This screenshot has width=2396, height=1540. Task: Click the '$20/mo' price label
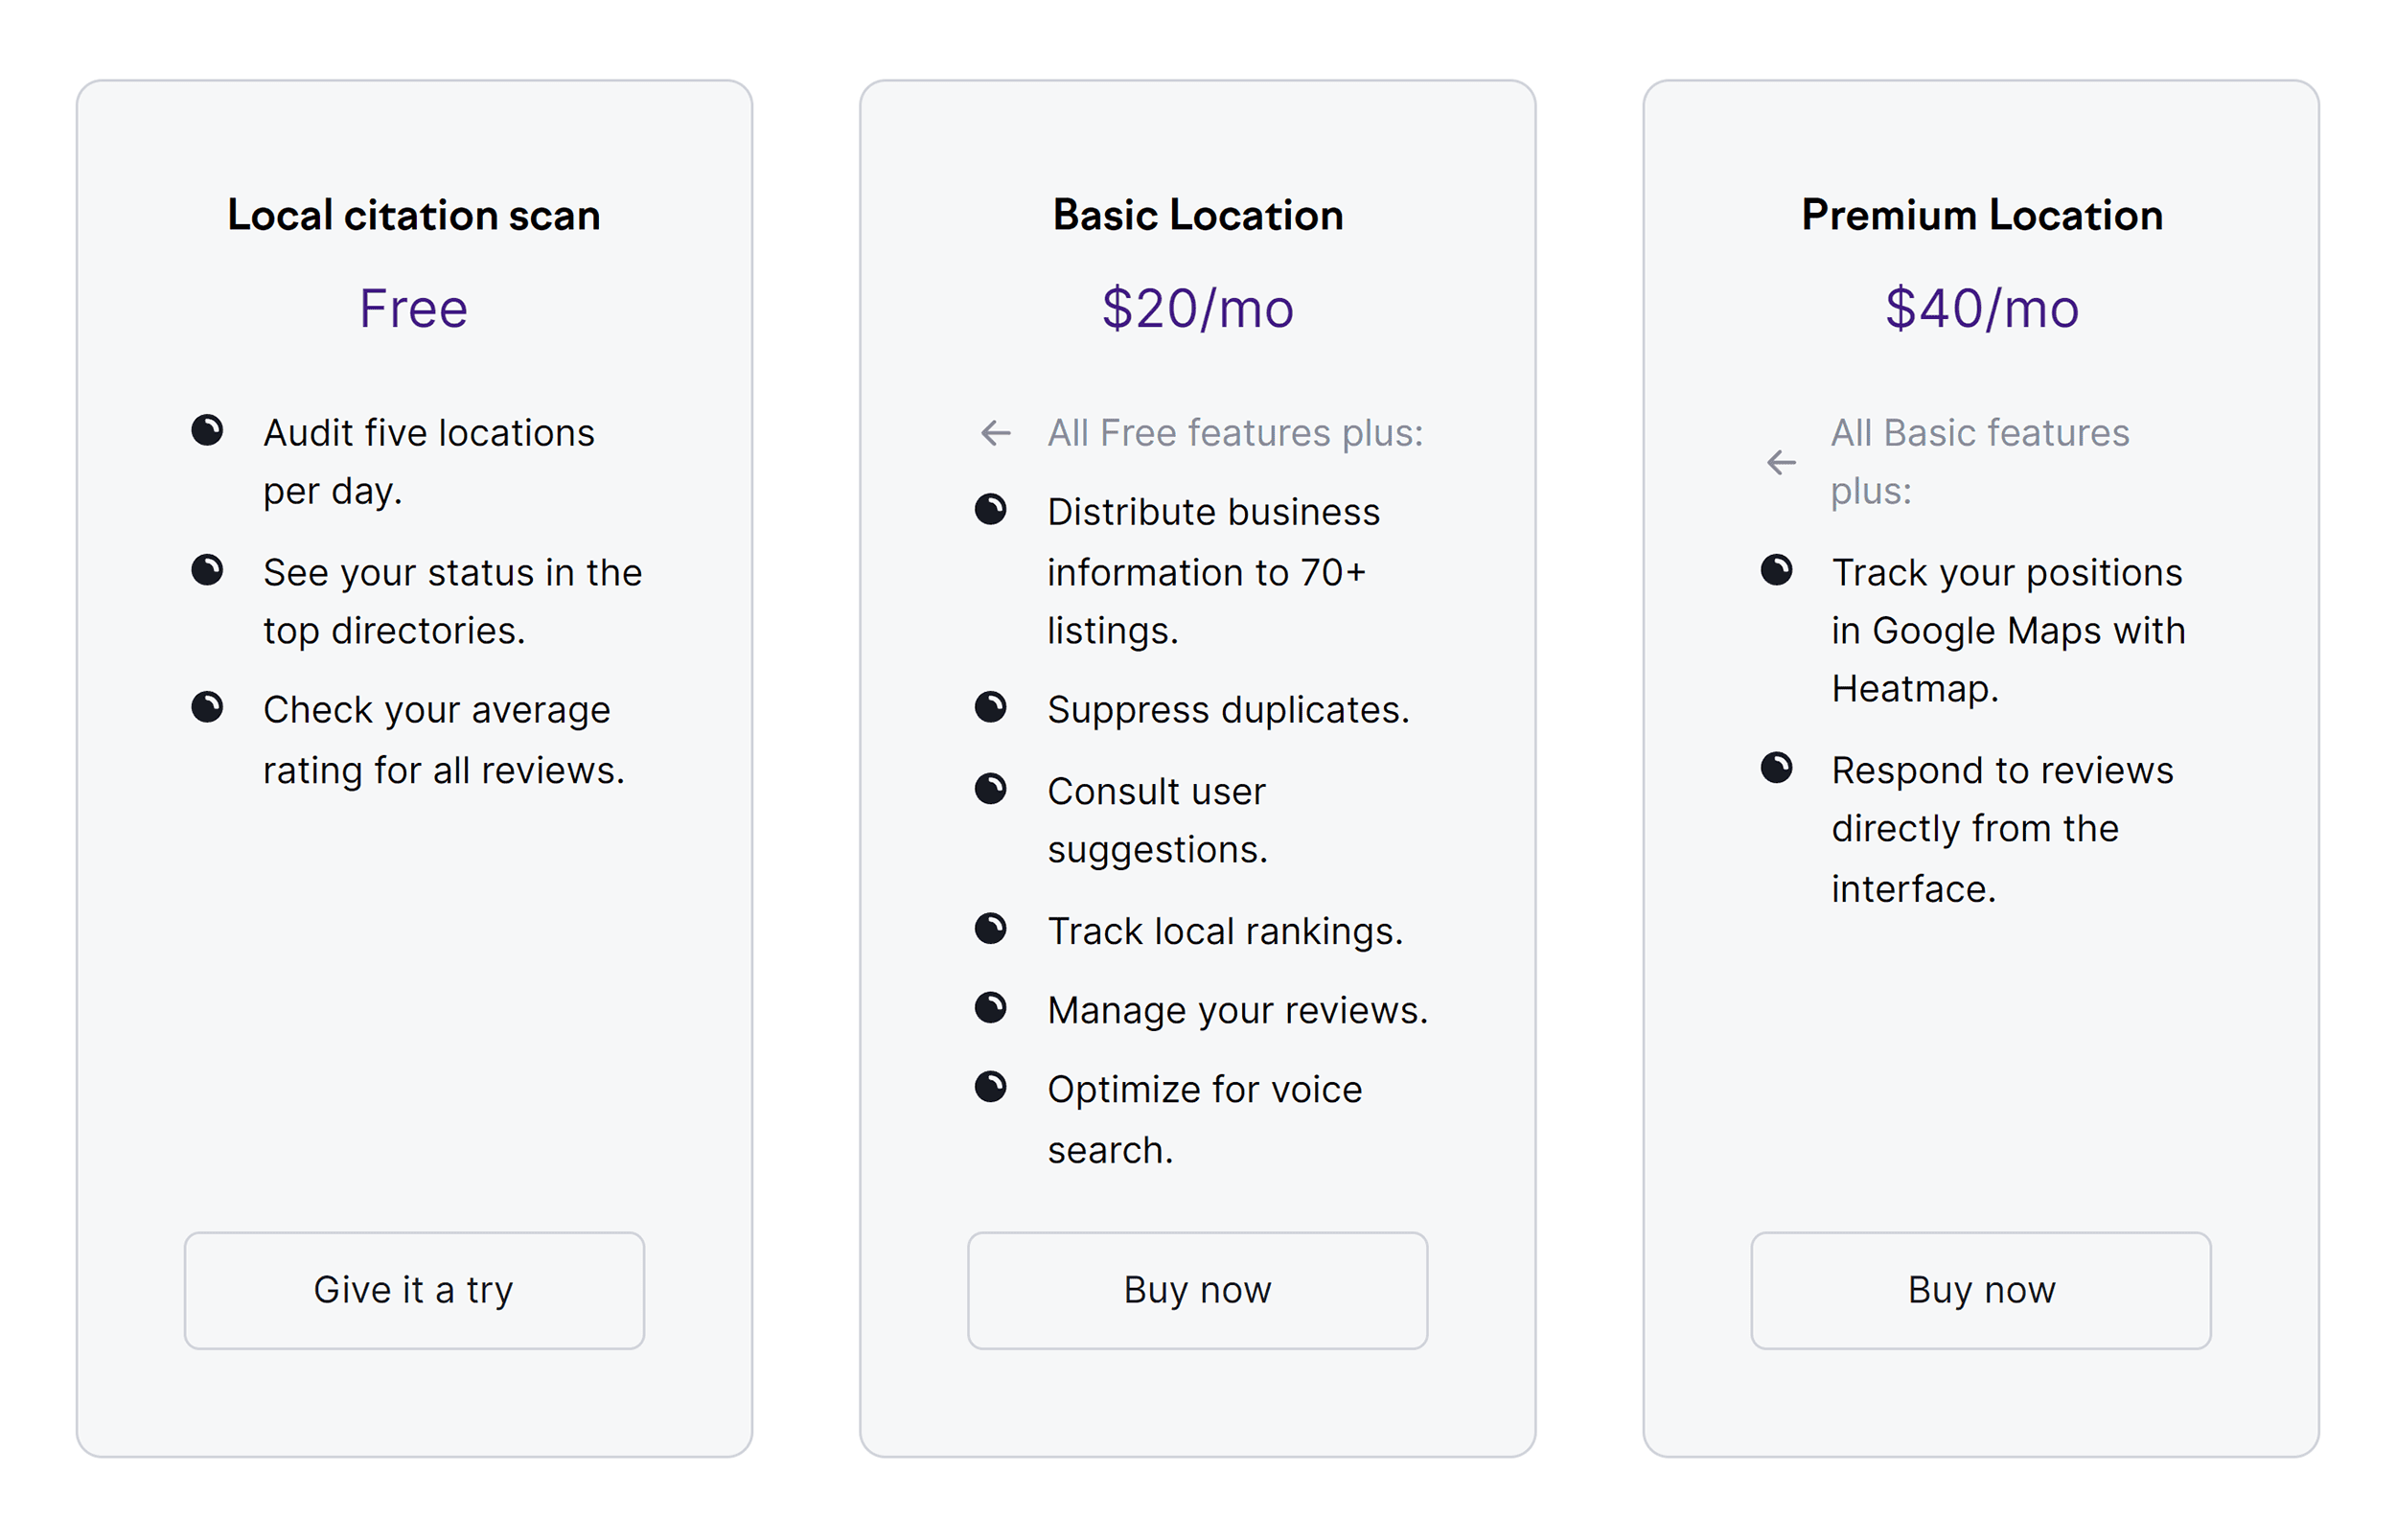[x=1197, y=308]
